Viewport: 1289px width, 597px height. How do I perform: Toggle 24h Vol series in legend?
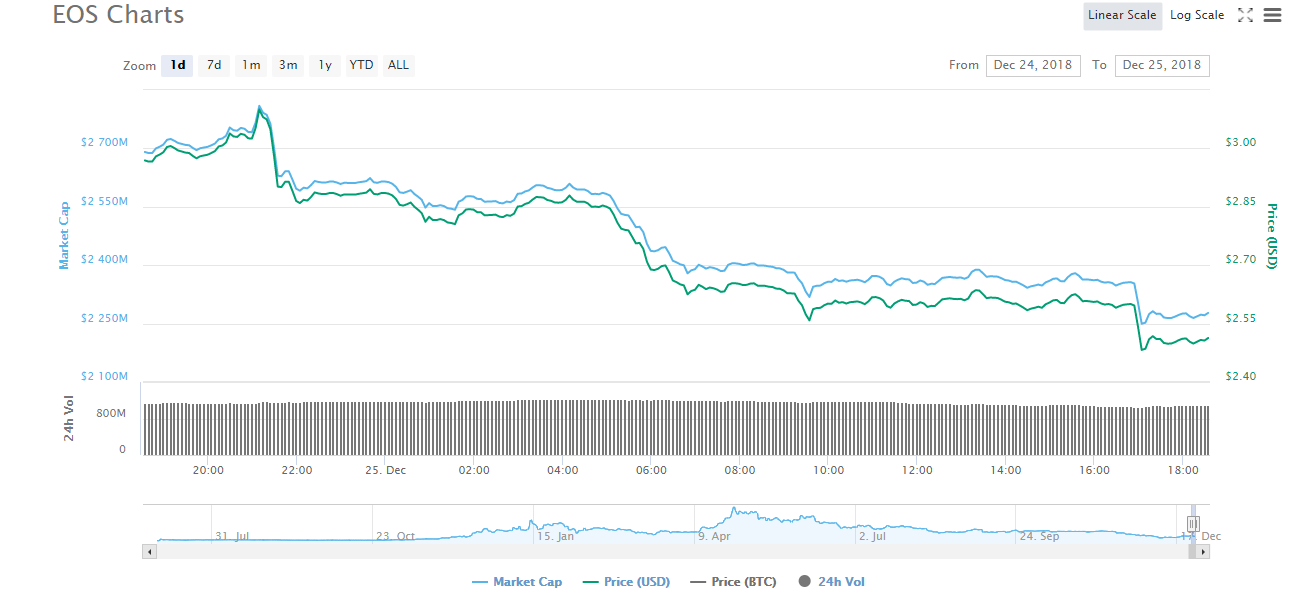pyautogui.click(x=831, y=582)
